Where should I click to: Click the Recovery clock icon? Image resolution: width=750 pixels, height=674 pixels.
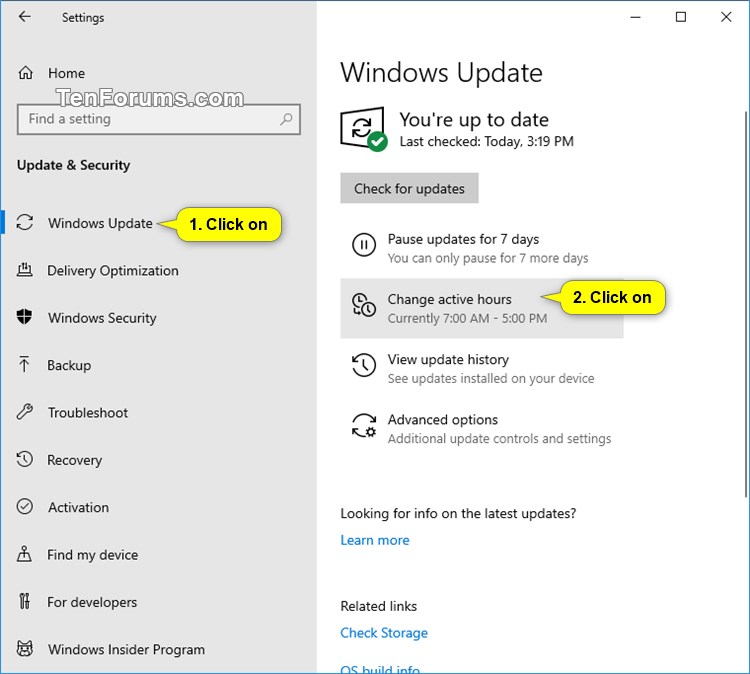click(25, 459)
